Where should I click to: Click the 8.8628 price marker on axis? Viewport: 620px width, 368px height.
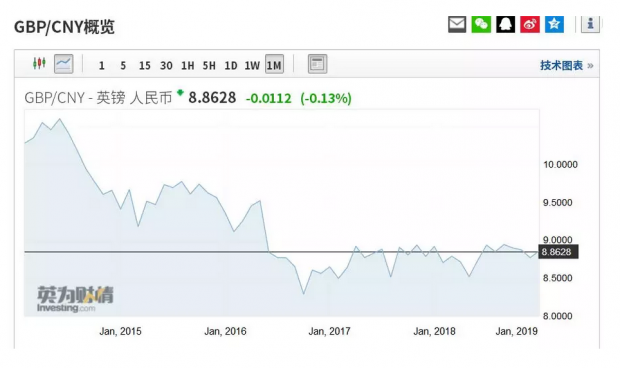558,252
